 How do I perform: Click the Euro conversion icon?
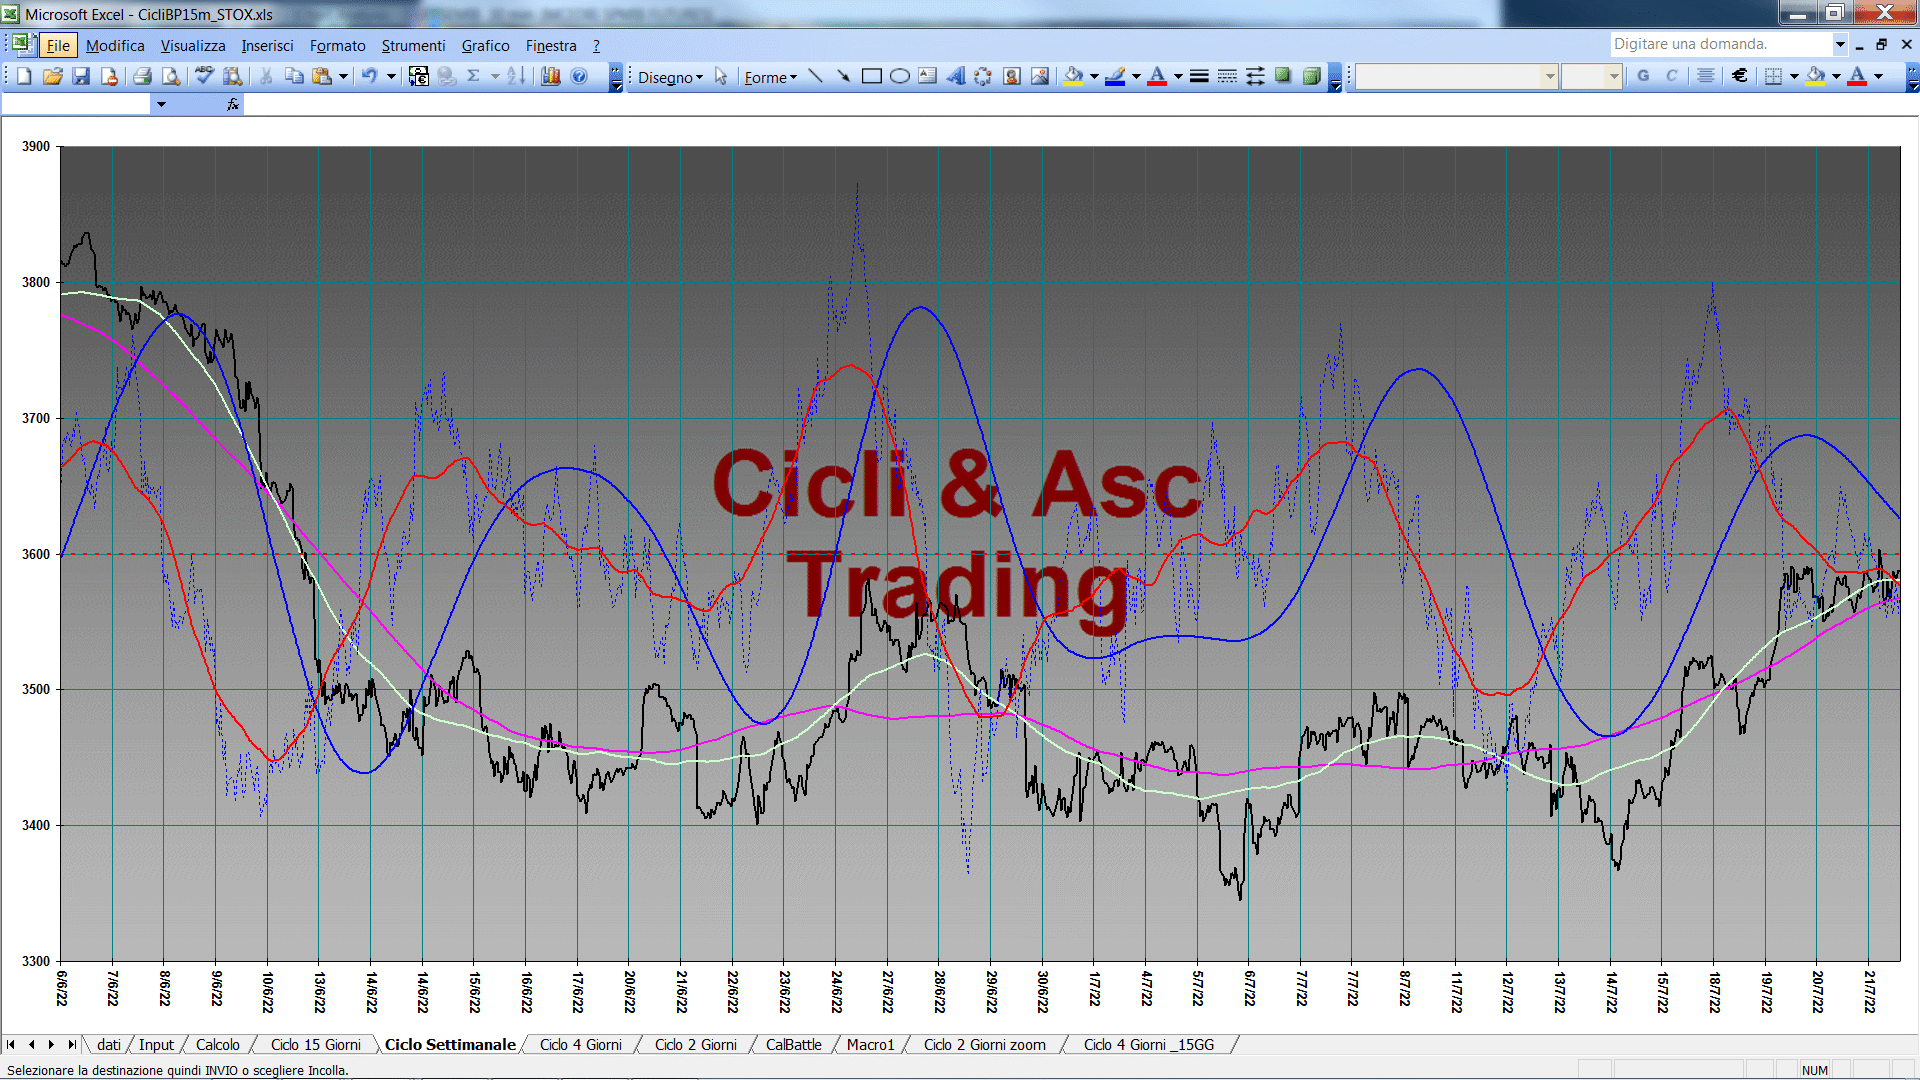[x=418, y=76]
